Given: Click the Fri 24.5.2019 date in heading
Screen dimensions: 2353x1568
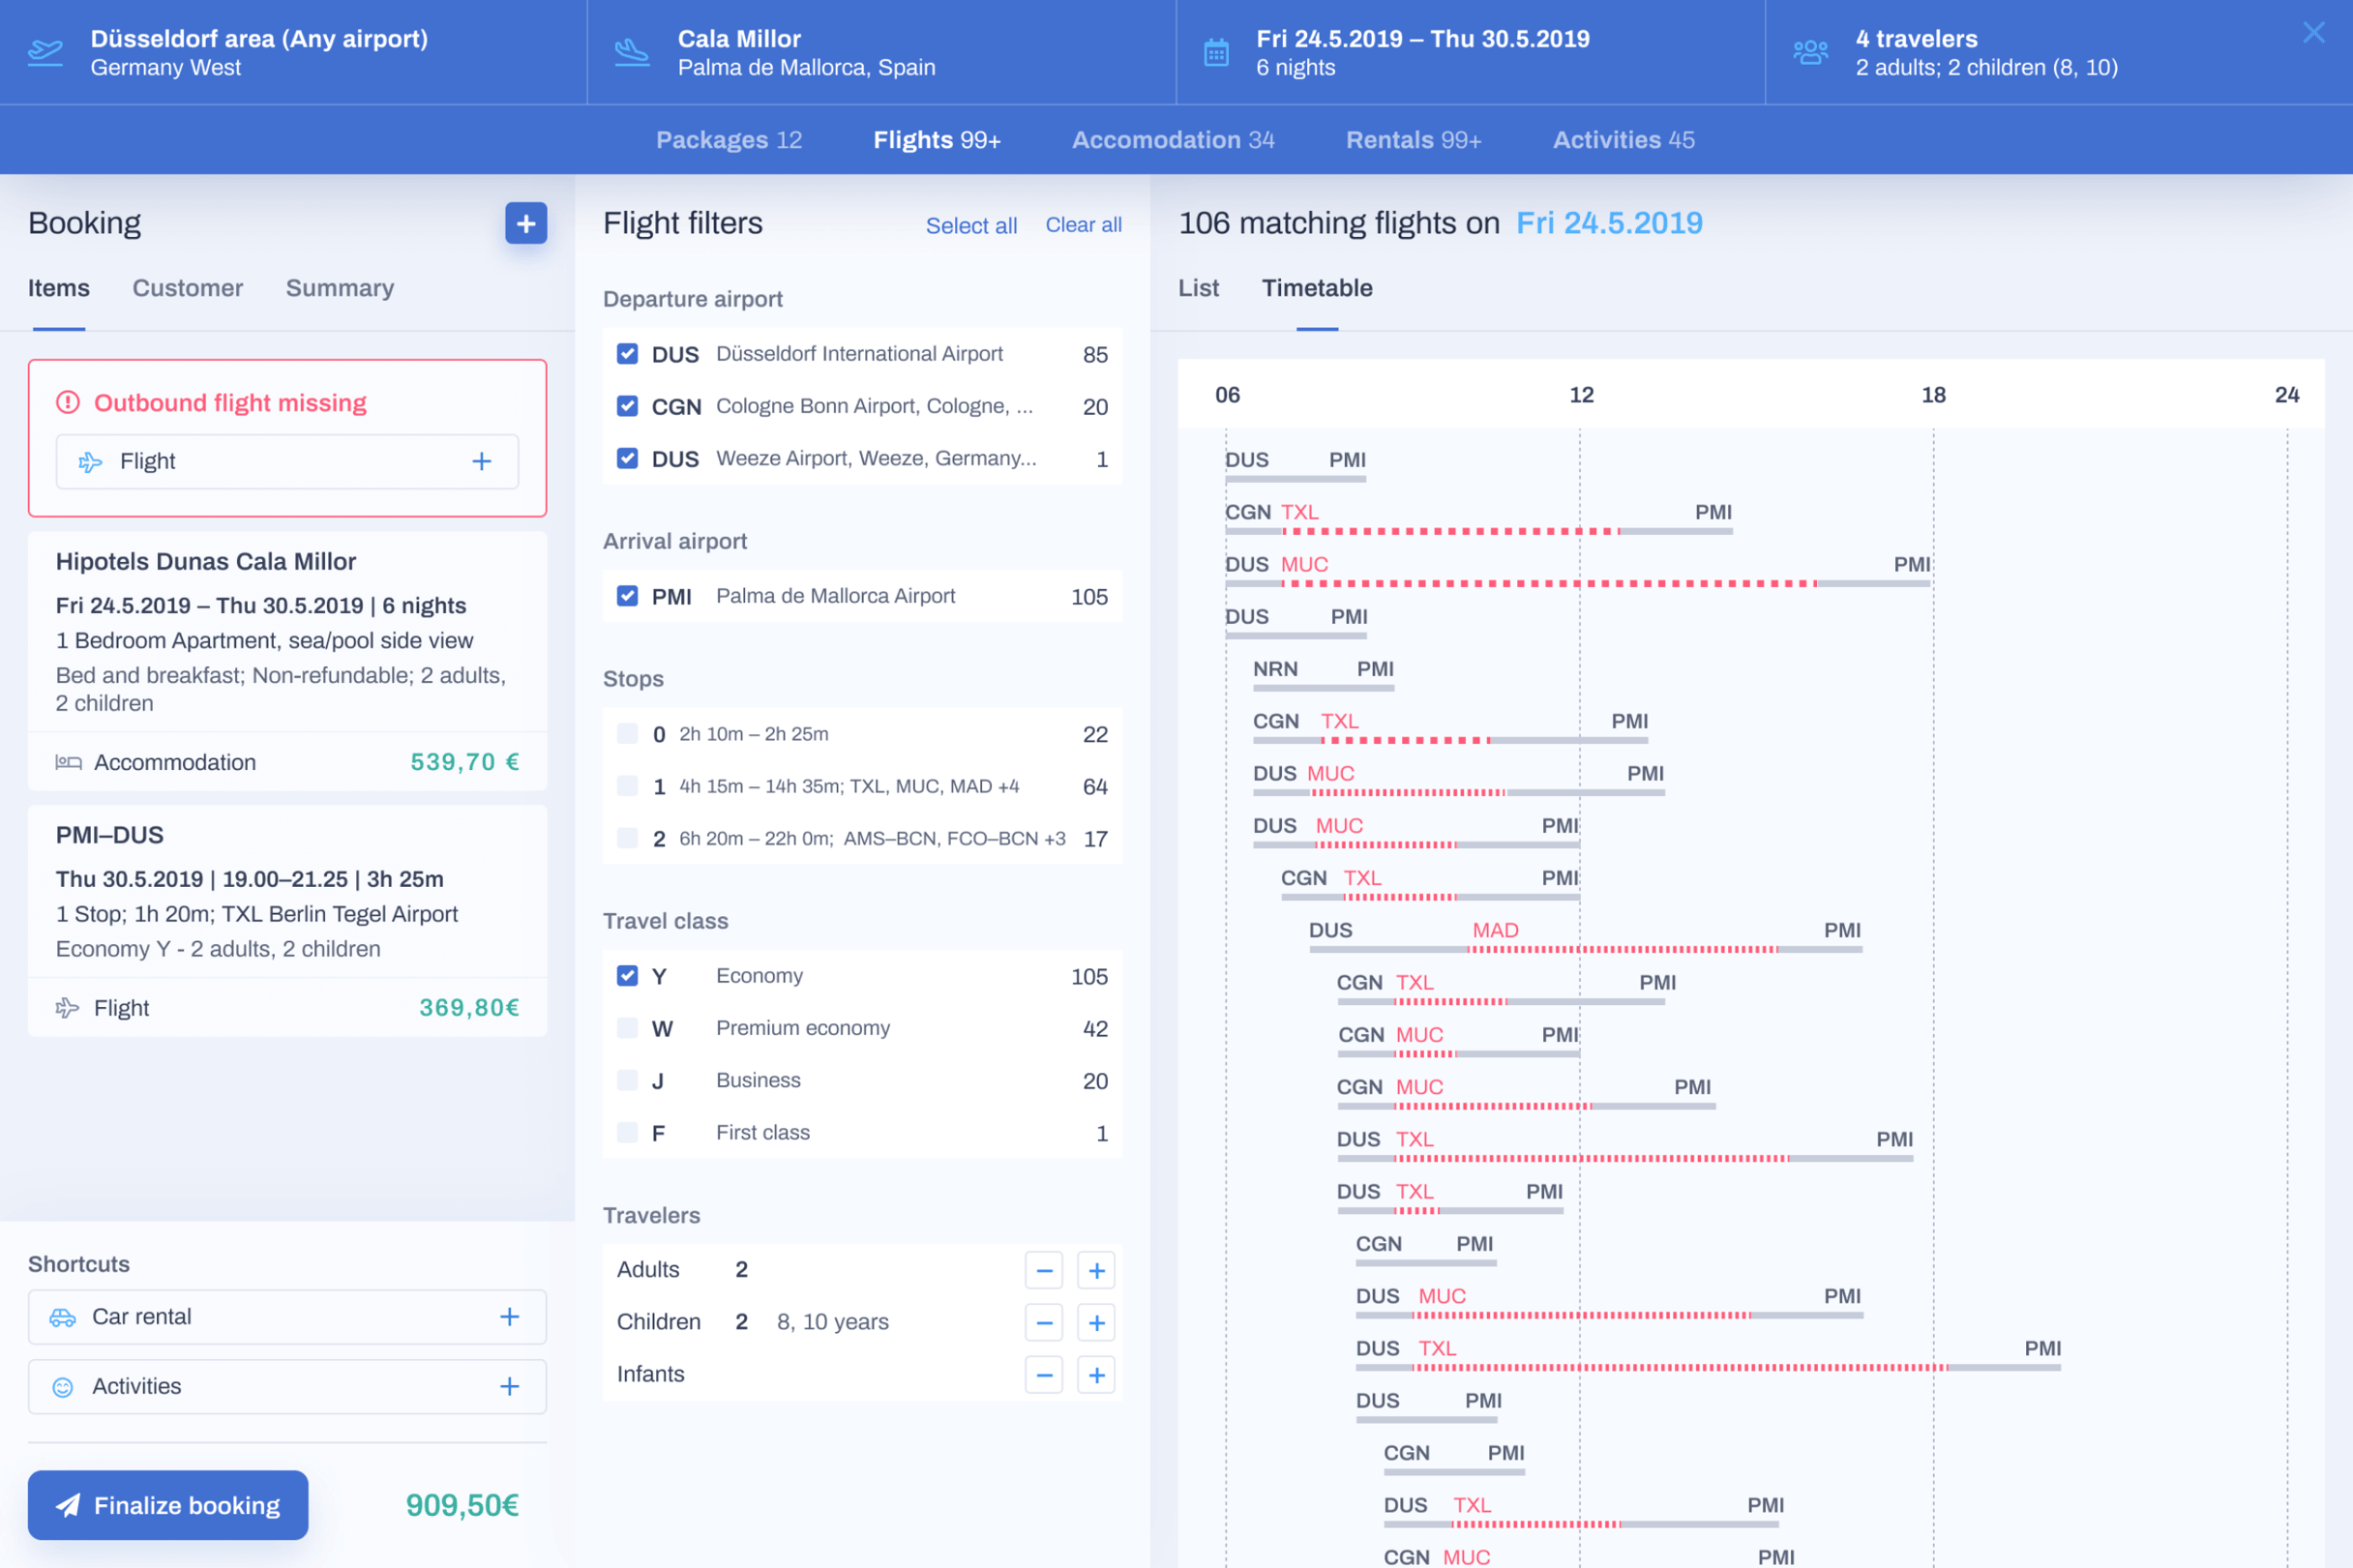Looking at the screenshot, I should 1608,223.
